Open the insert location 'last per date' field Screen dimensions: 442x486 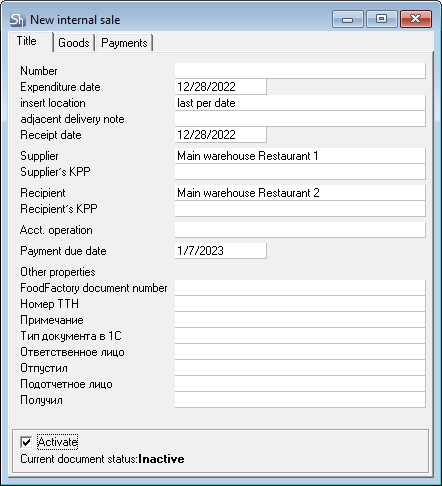click(300, 103)
